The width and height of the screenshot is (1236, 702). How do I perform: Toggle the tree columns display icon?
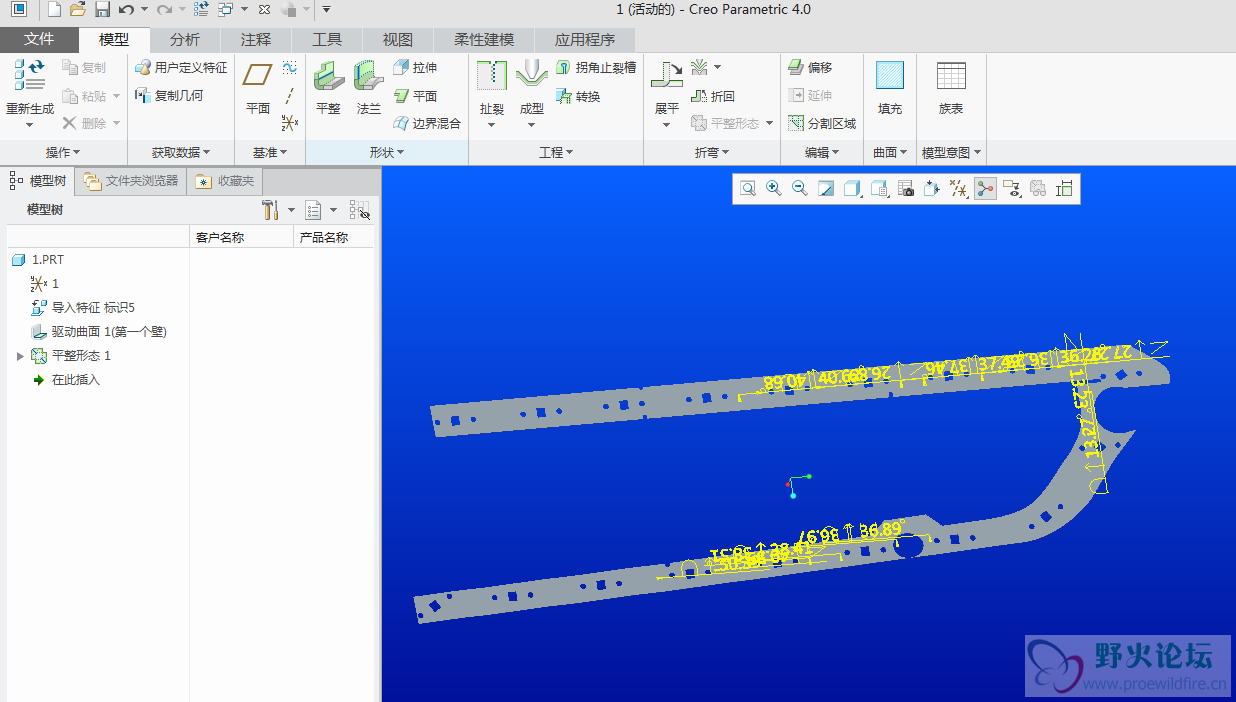360,210
